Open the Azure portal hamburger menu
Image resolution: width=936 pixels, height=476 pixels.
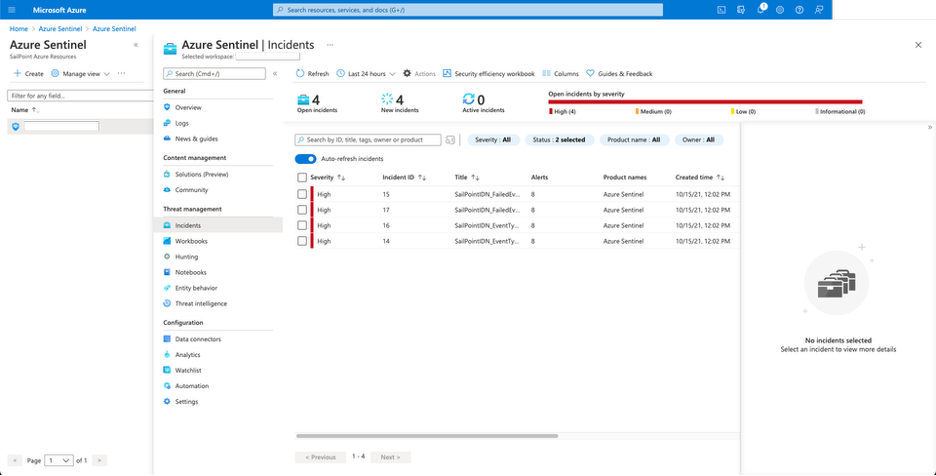(12, 10)
